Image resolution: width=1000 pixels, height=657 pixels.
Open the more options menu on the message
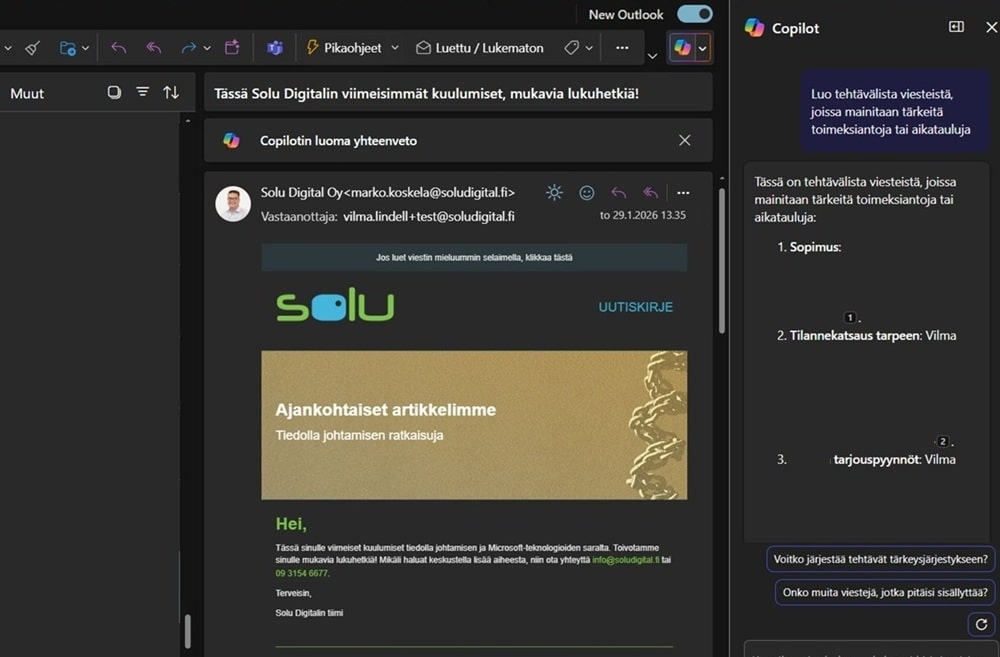683,193
